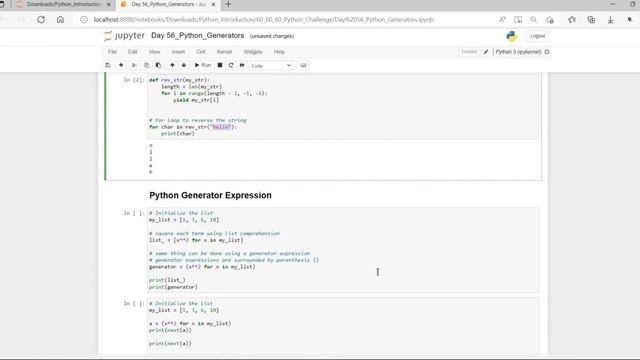Click the Read aloud icon in address bar
This screenshot has height=360, width=640.
(502, 20)
